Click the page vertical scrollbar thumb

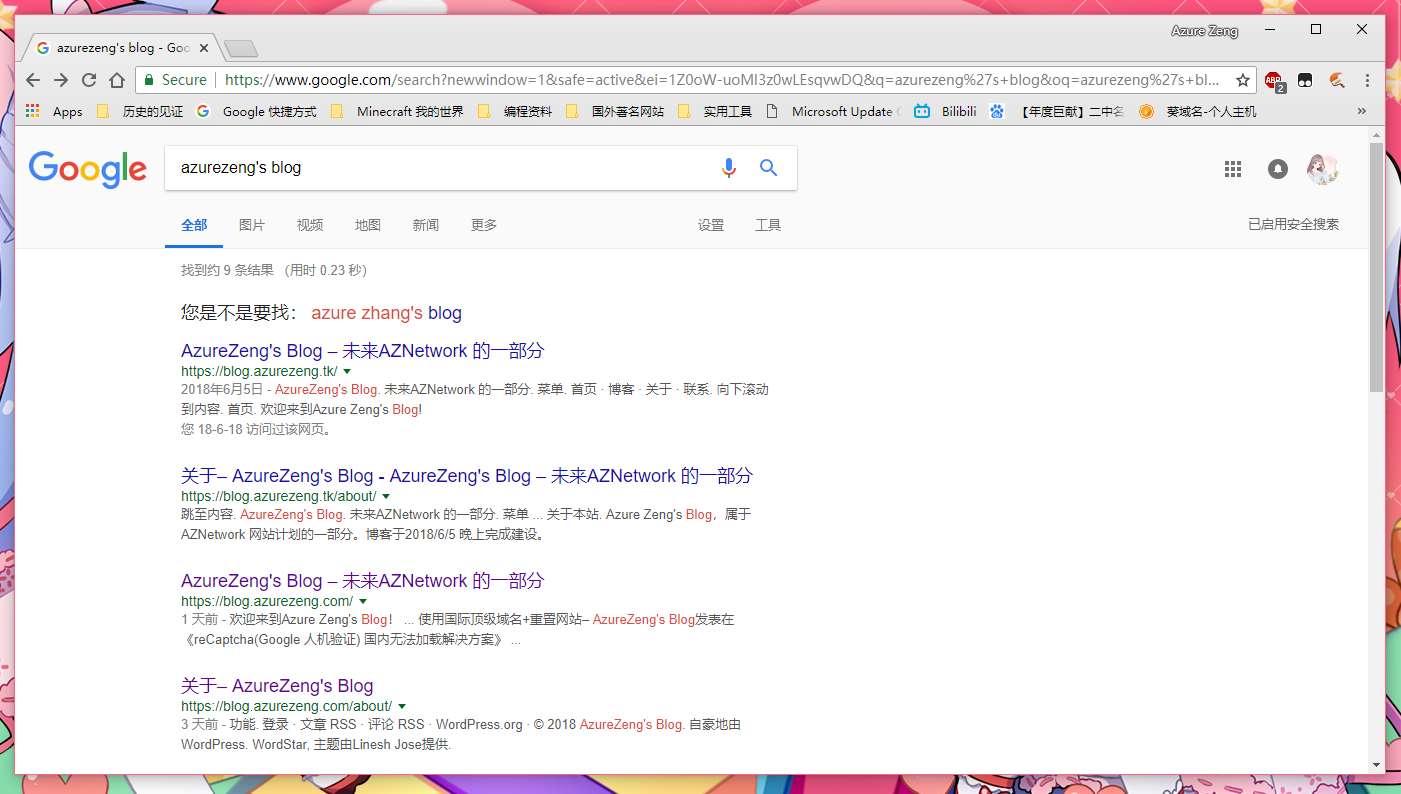[1377, 266]
